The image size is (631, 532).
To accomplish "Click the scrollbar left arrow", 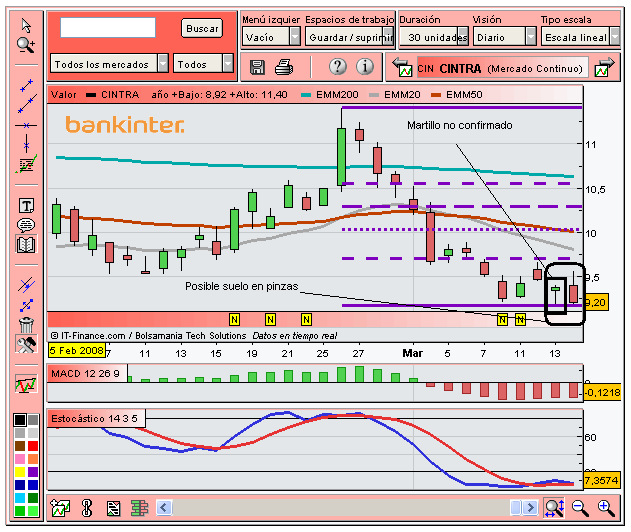I will pos(163,508).
